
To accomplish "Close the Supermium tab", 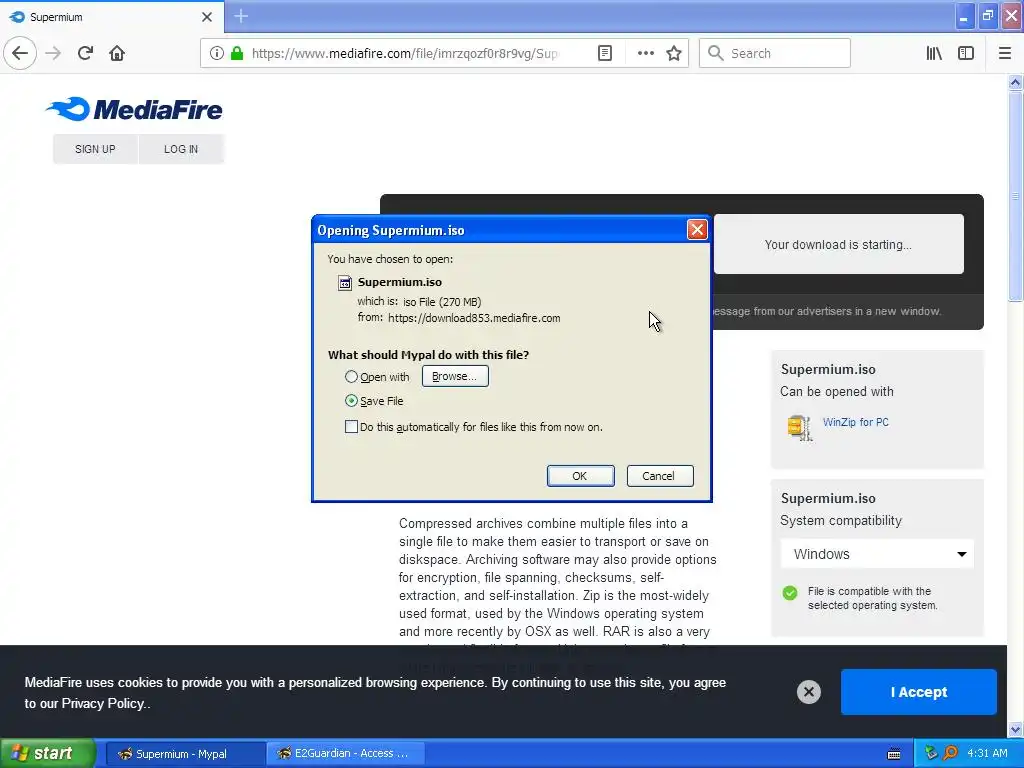I will pos(207,17).
